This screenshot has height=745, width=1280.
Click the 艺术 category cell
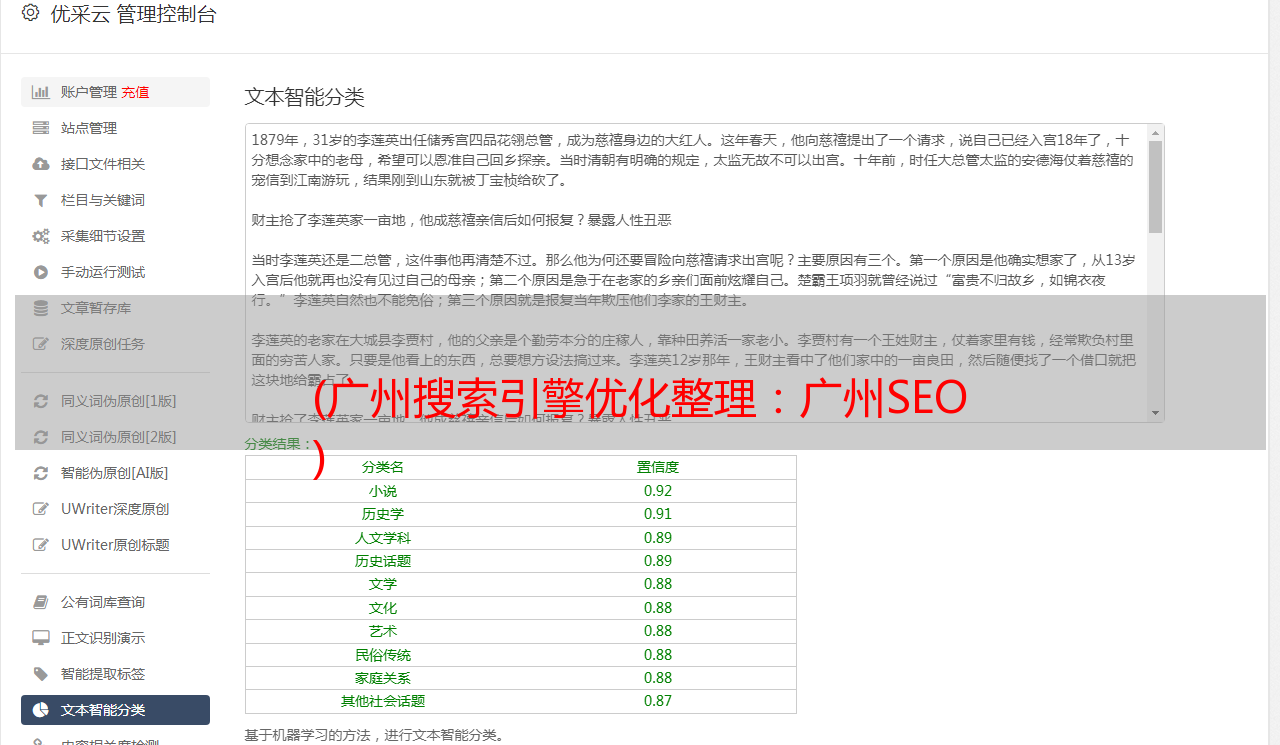383,631
